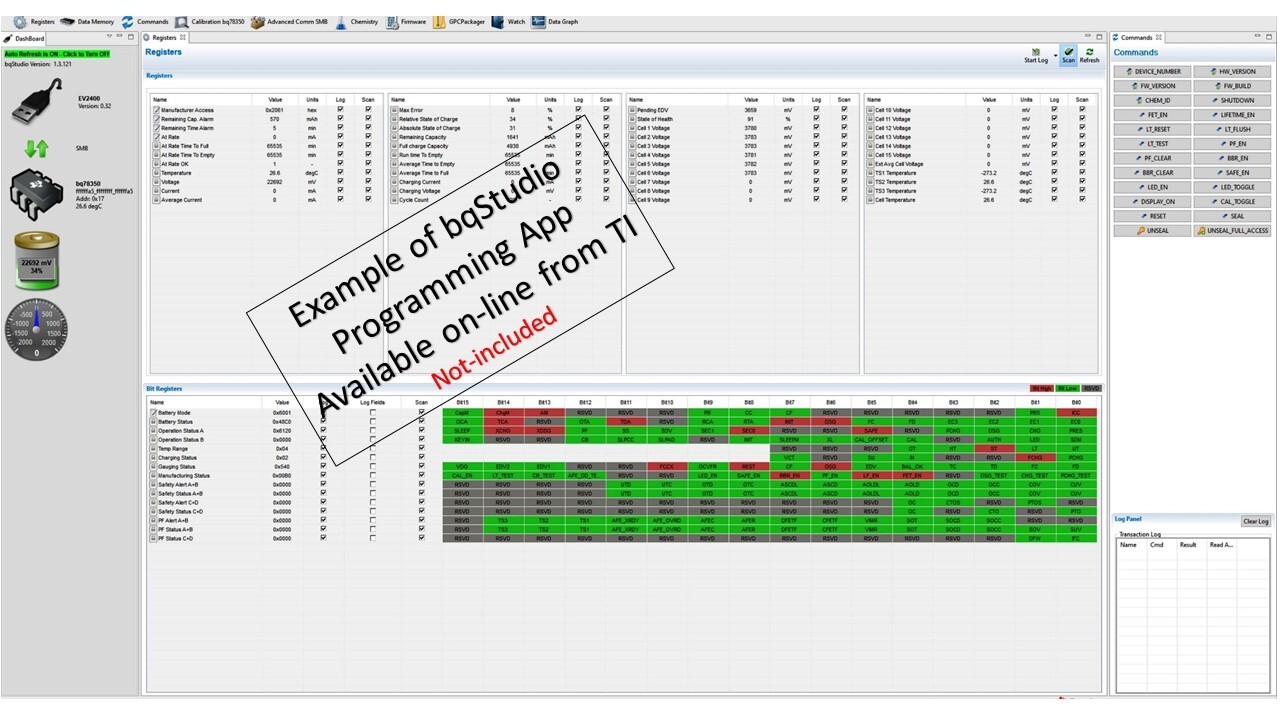Uncheck Scan for Remaining Cap. Alarm
Screen dimensions: 1280x720
(x=368, y=119)
